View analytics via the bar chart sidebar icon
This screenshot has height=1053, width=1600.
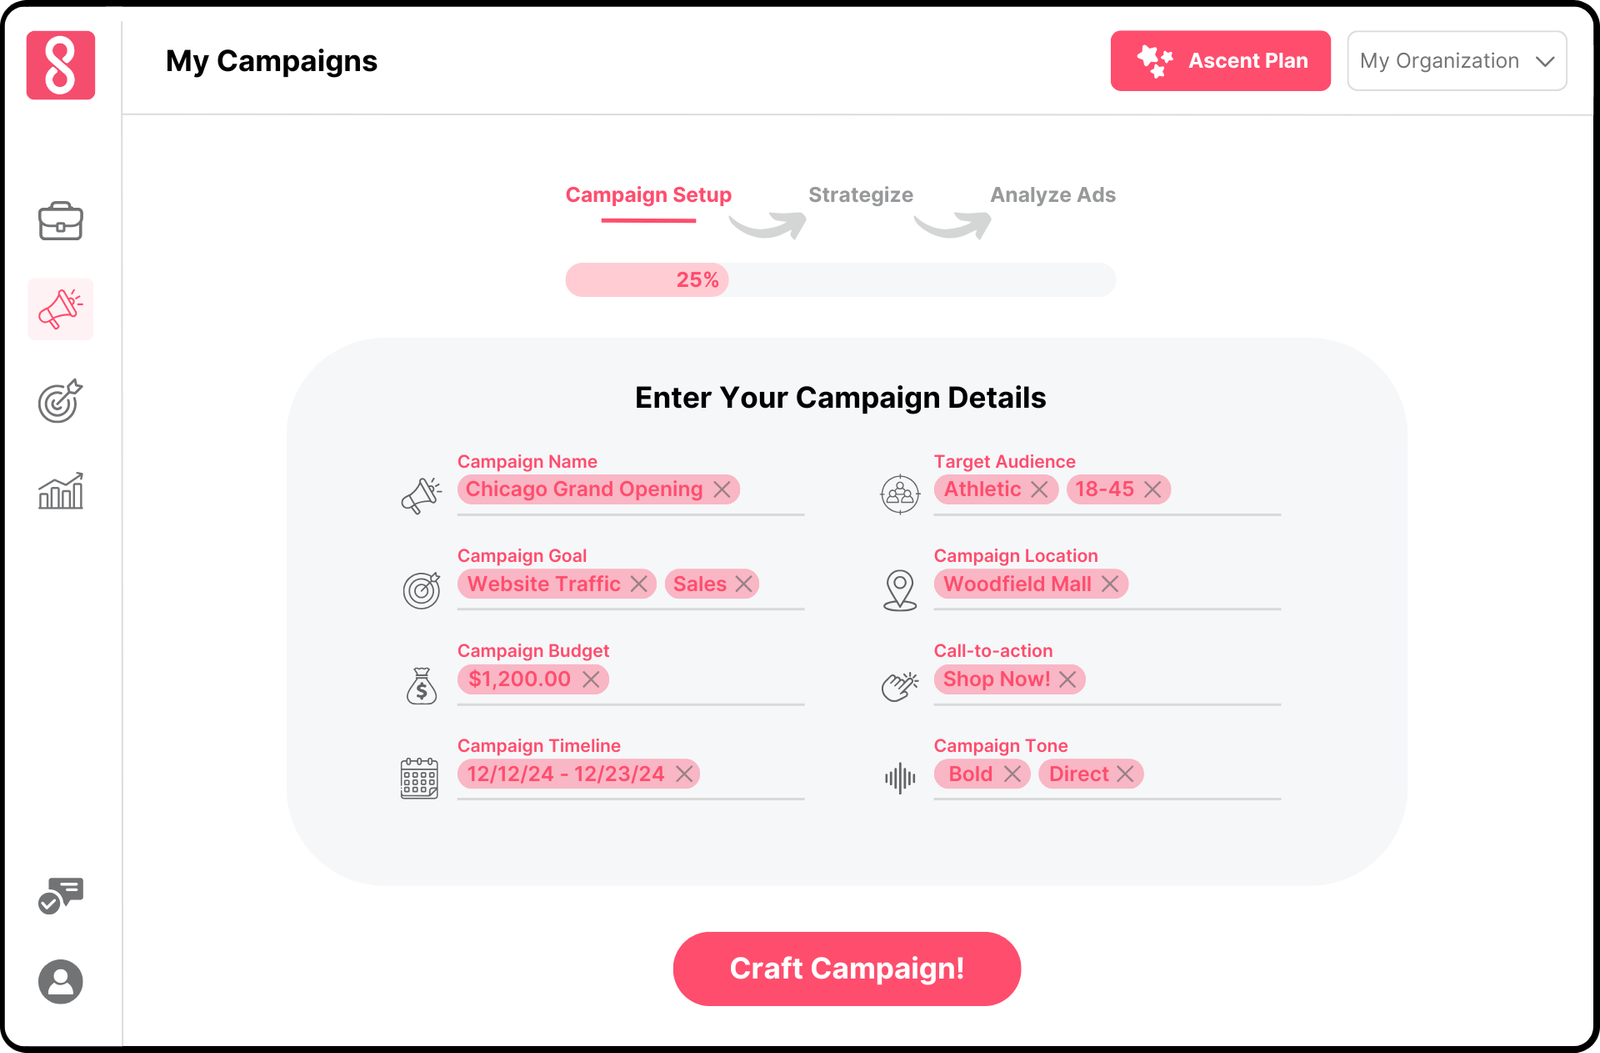point(60,490)
